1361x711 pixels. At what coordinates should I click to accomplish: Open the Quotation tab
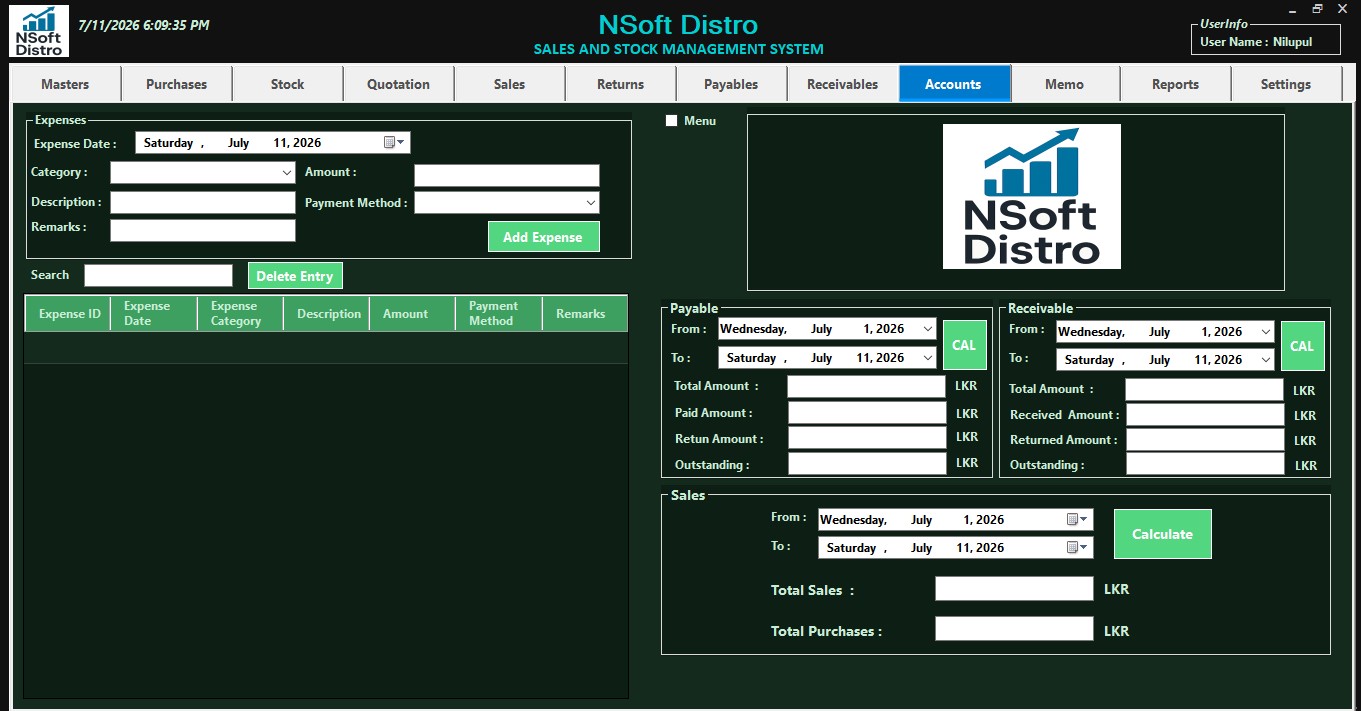(398, 84)
